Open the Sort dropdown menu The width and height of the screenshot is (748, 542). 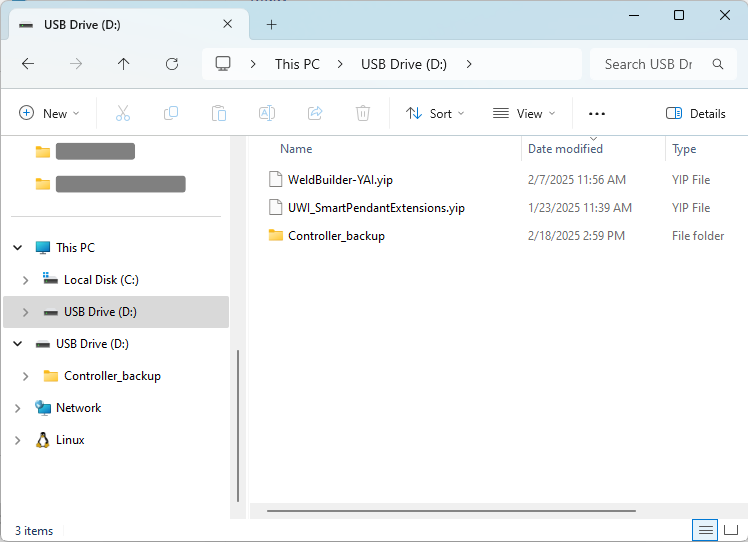(435, 114)
